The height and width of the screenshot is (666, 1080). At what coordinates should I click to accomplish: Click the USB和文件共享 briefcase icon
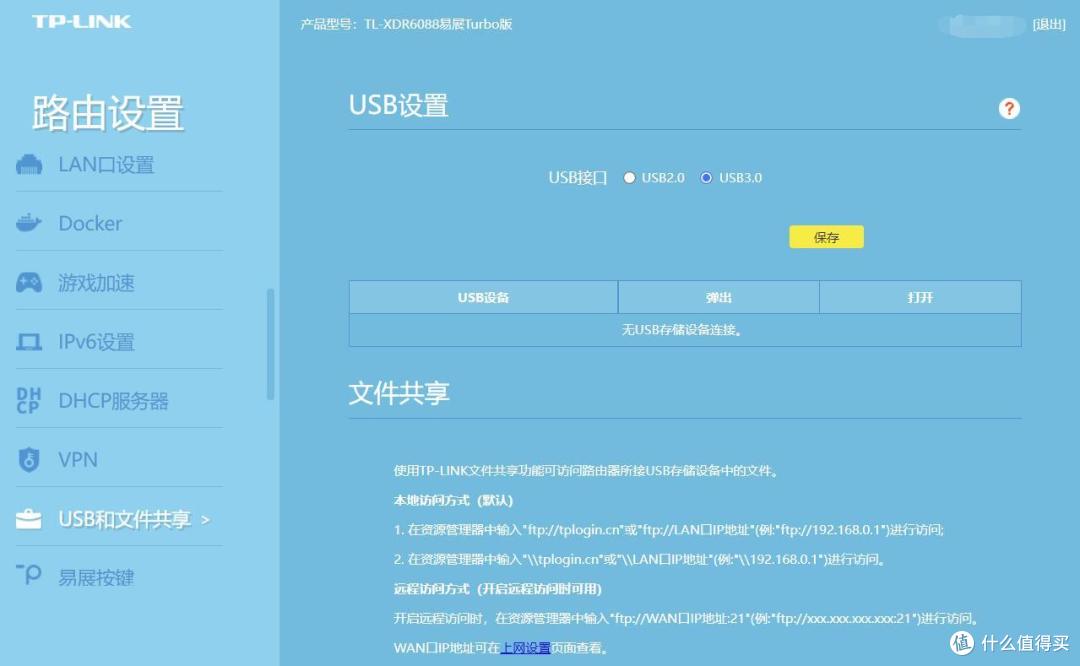point(29,518)
